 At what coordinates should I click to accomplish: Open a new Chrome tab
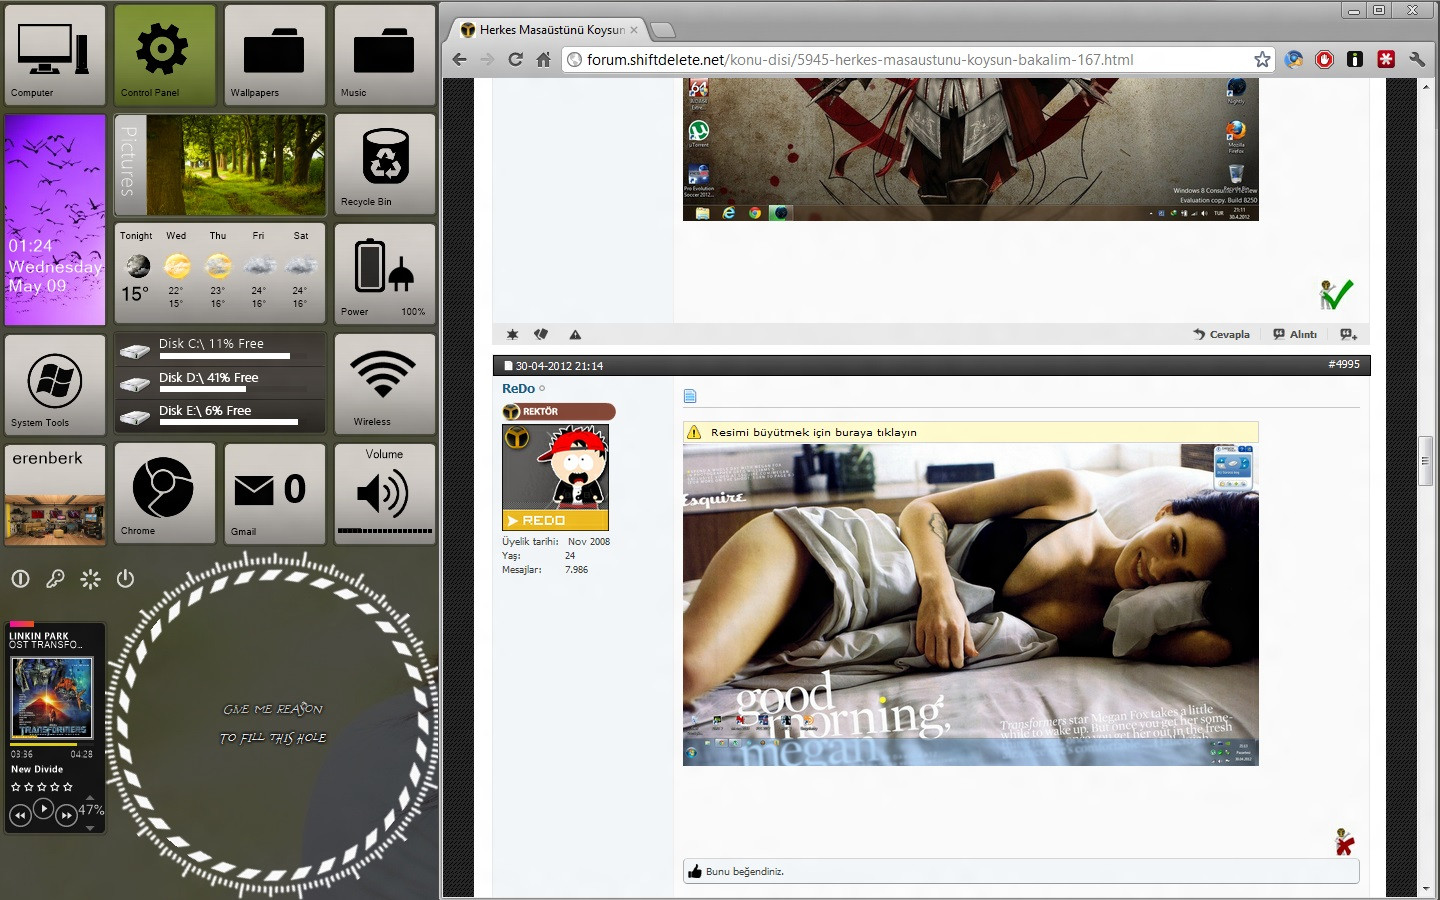tap(662, 30)
